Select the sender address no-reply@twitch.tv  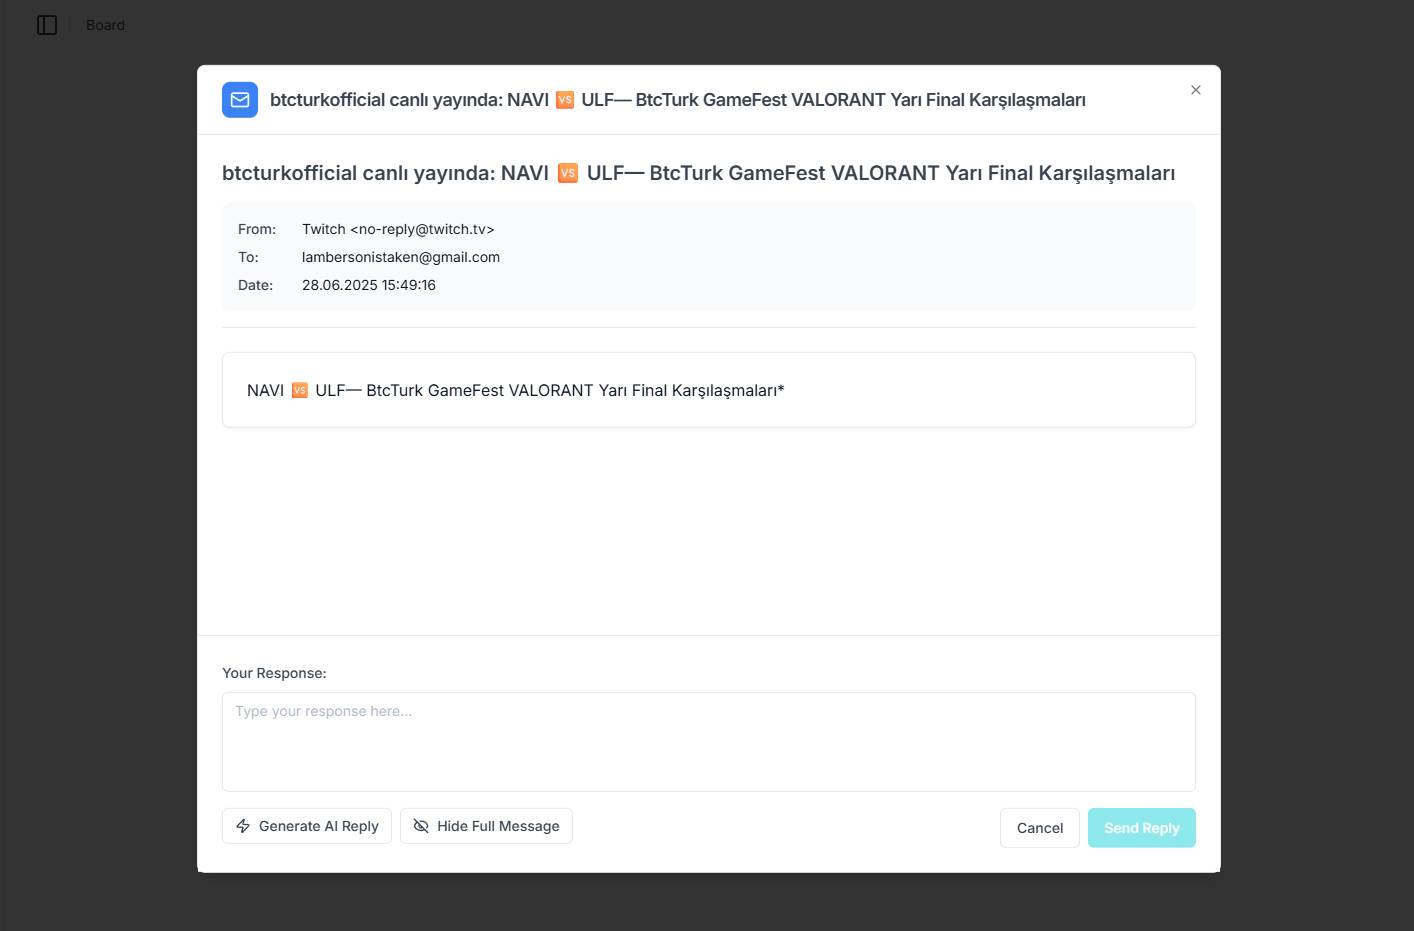click(422, 229)
